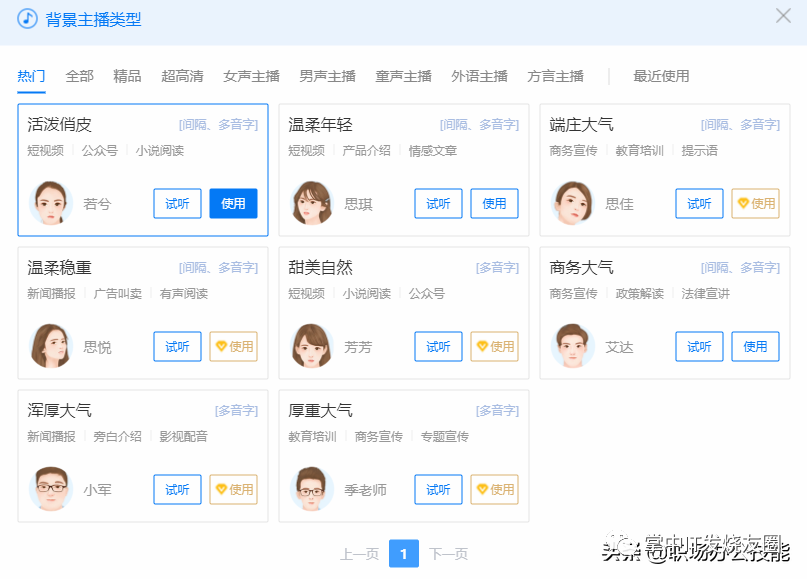This screenshot has width=807, height=579.
Task: Open the 精品 tab
Action: (127, 76)
